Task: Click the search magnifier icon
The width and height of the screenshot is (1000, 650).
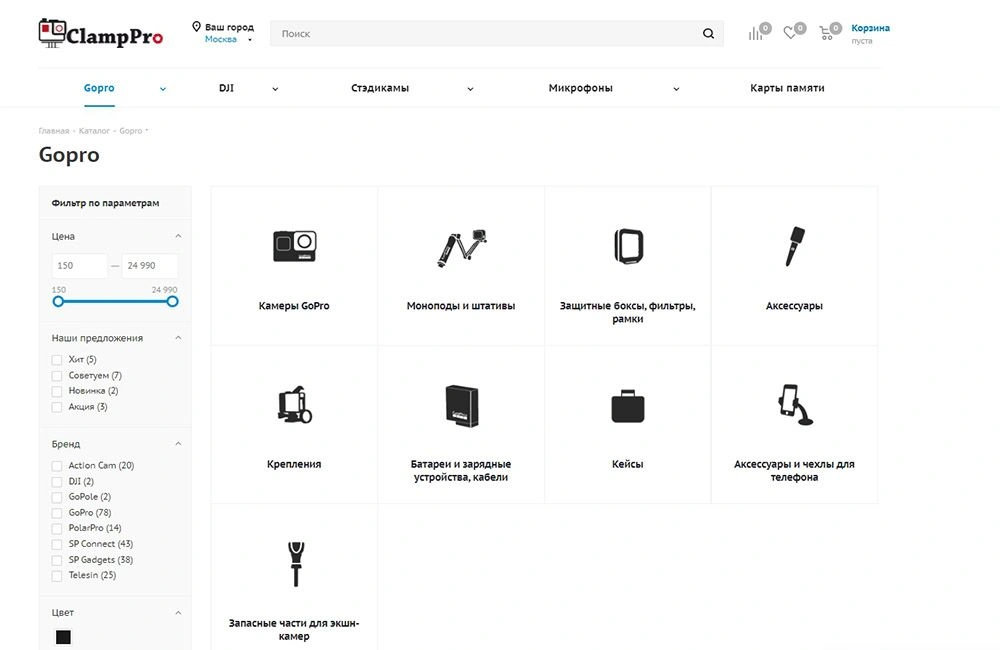Action: pyautogui.click(x=708, y=34)
